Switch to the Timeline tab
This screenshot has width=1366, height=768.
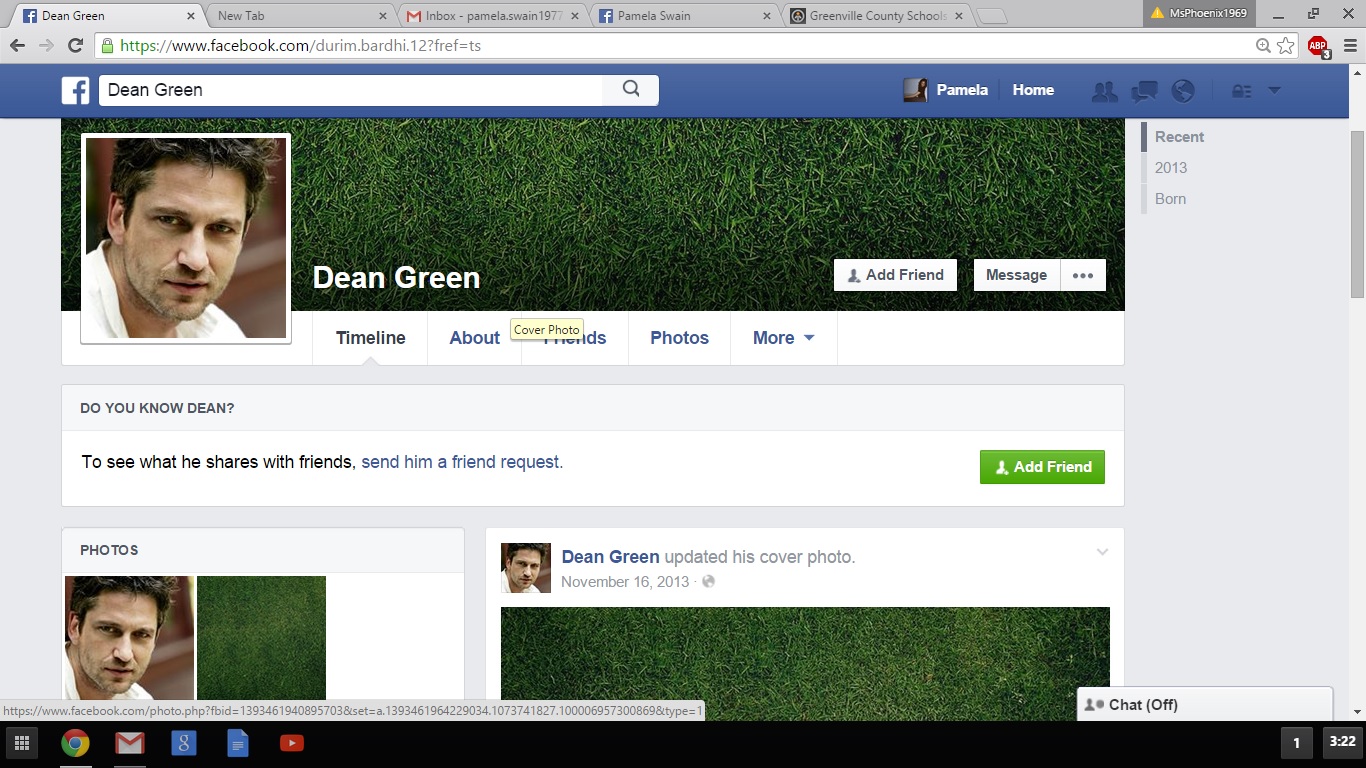coord(370,338)
